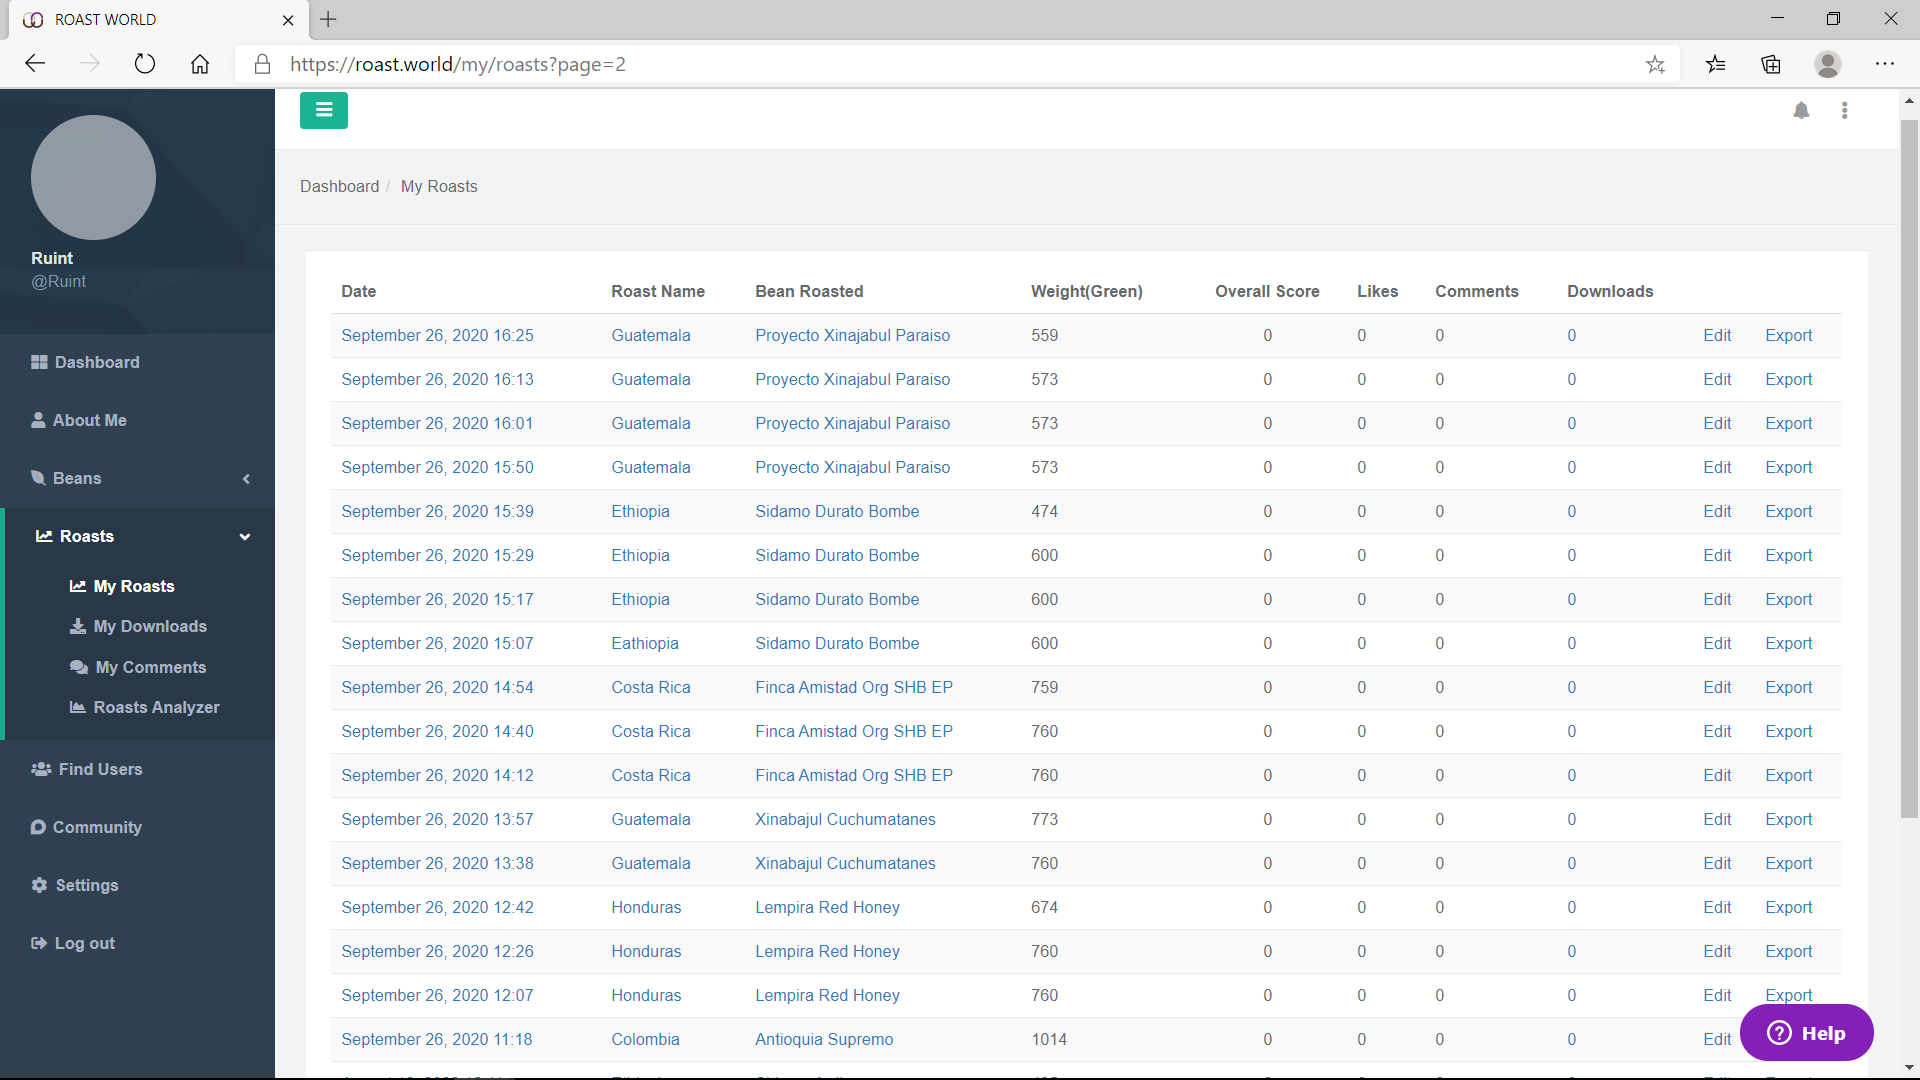Open roast dated September 26, 2020 16:25
Screen dimensions: 1920x1080
(x=437, y=335)
